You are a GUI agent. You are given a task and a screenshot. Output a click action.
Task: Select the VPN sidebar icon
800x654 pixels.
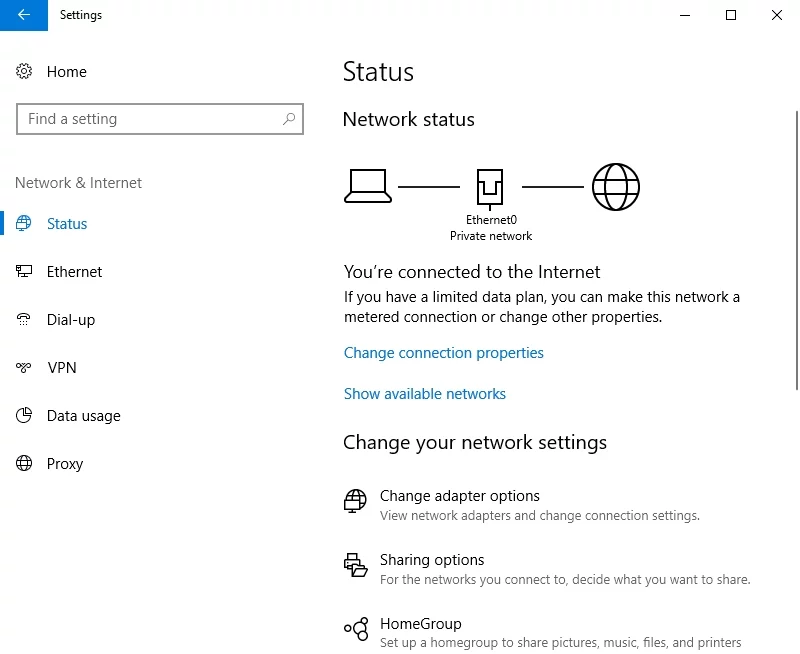(x=25, y=368)
